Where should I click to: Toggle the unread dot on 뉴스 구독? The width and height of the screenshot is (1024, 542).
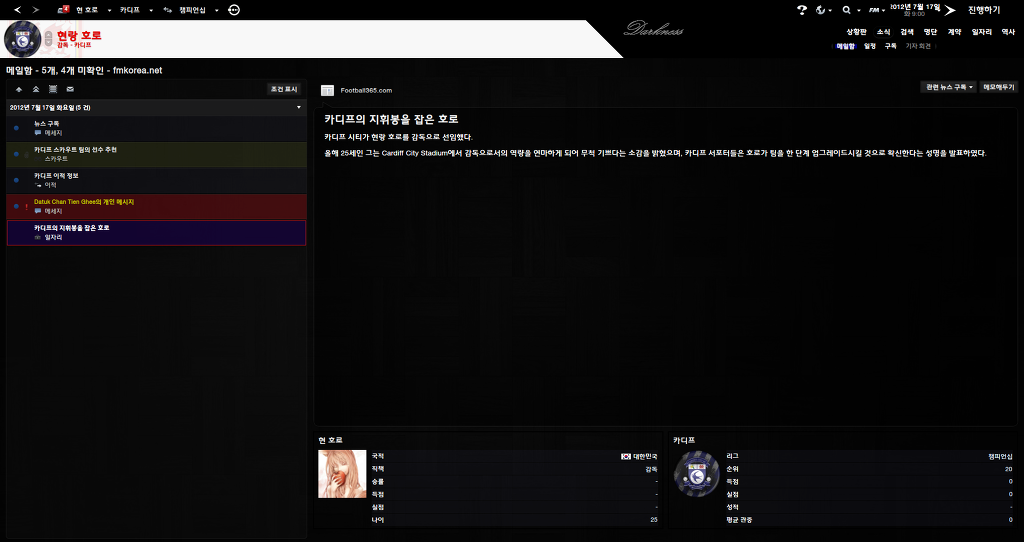16,128
